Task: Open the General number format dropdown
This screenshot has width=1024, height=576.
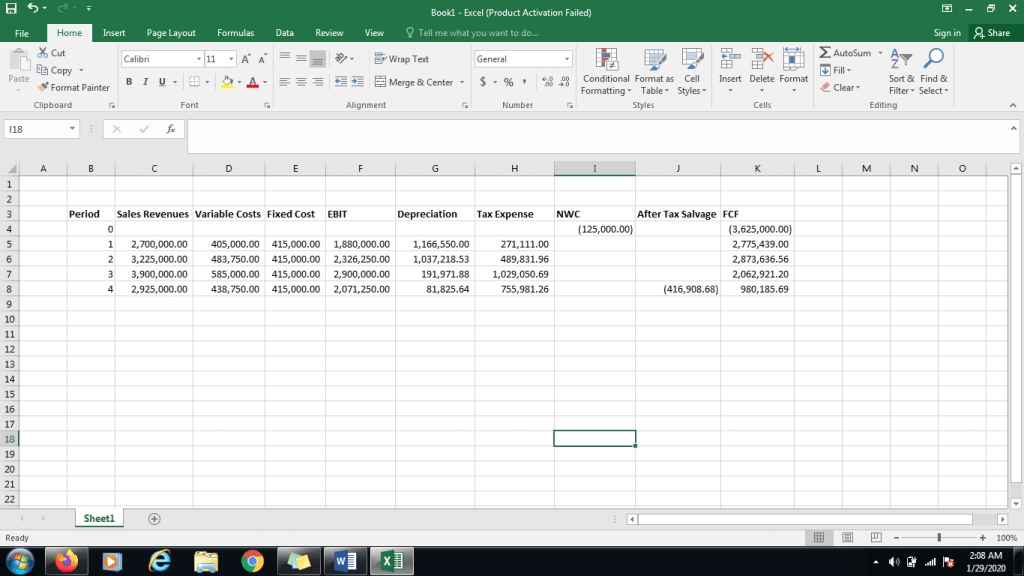Action: pyautogui.click(x=568, y=59)
